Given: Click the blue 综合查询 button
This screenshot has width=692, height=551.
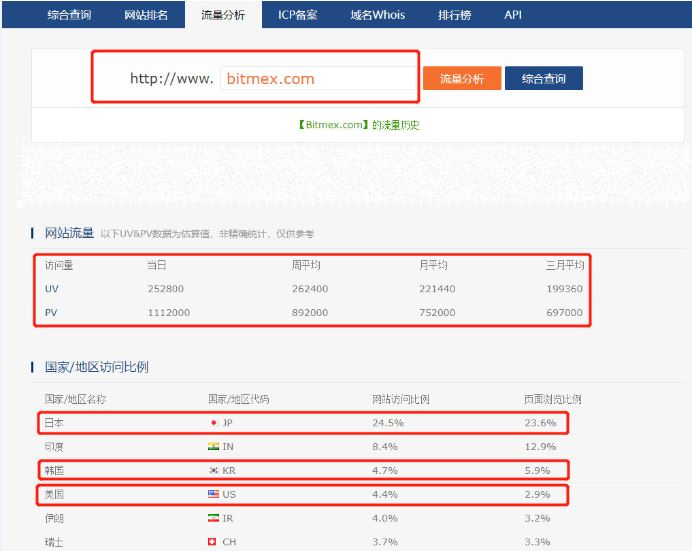Looking at the screenshot, I should [x=544, y=79].
